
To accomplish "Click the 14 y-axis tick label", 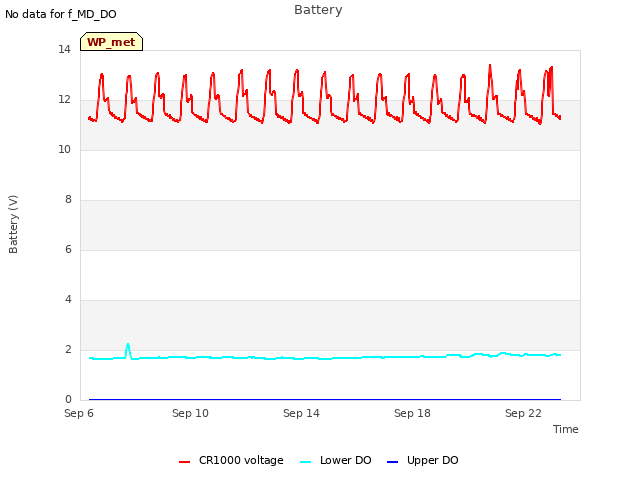I will click(64, 50).
